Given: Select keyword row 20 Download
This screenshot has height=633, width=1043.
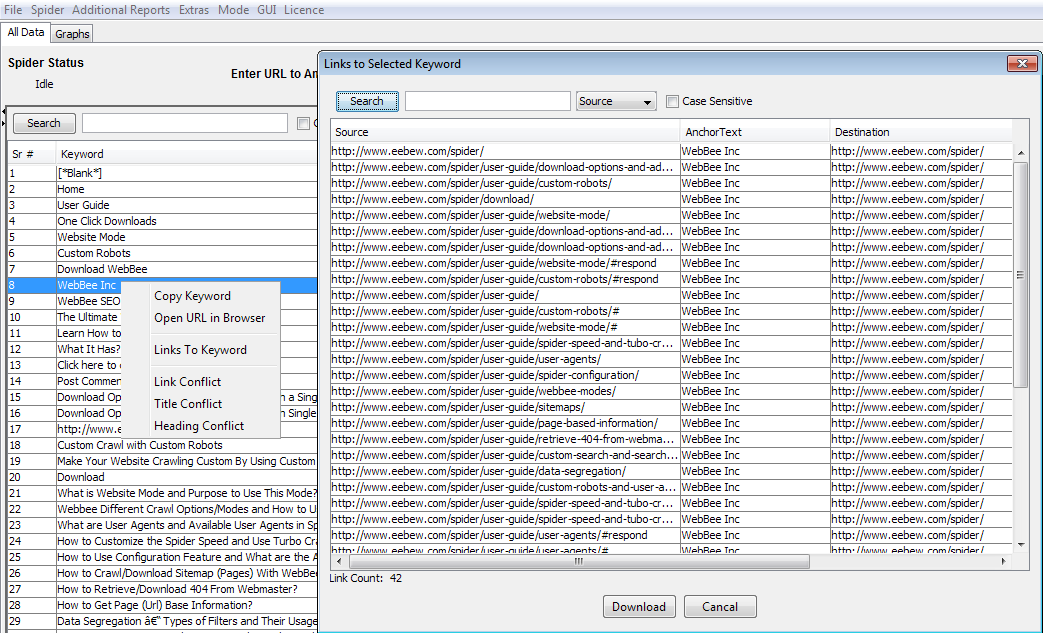Looking at the screenshot, I should 162,477.
